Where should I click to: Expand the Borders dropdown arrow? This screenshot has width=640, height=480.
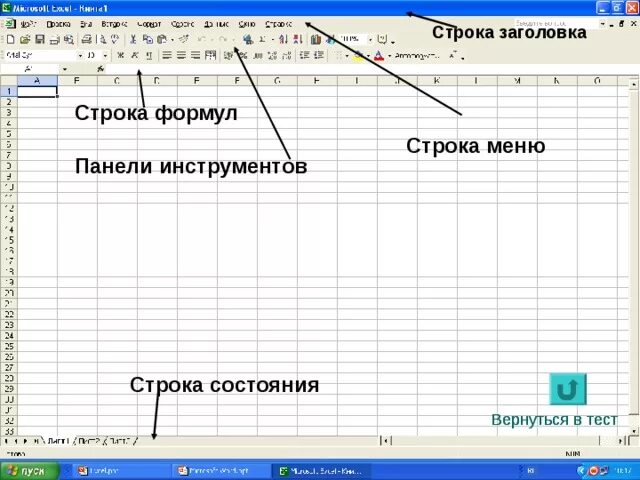(x=347, y=56)
